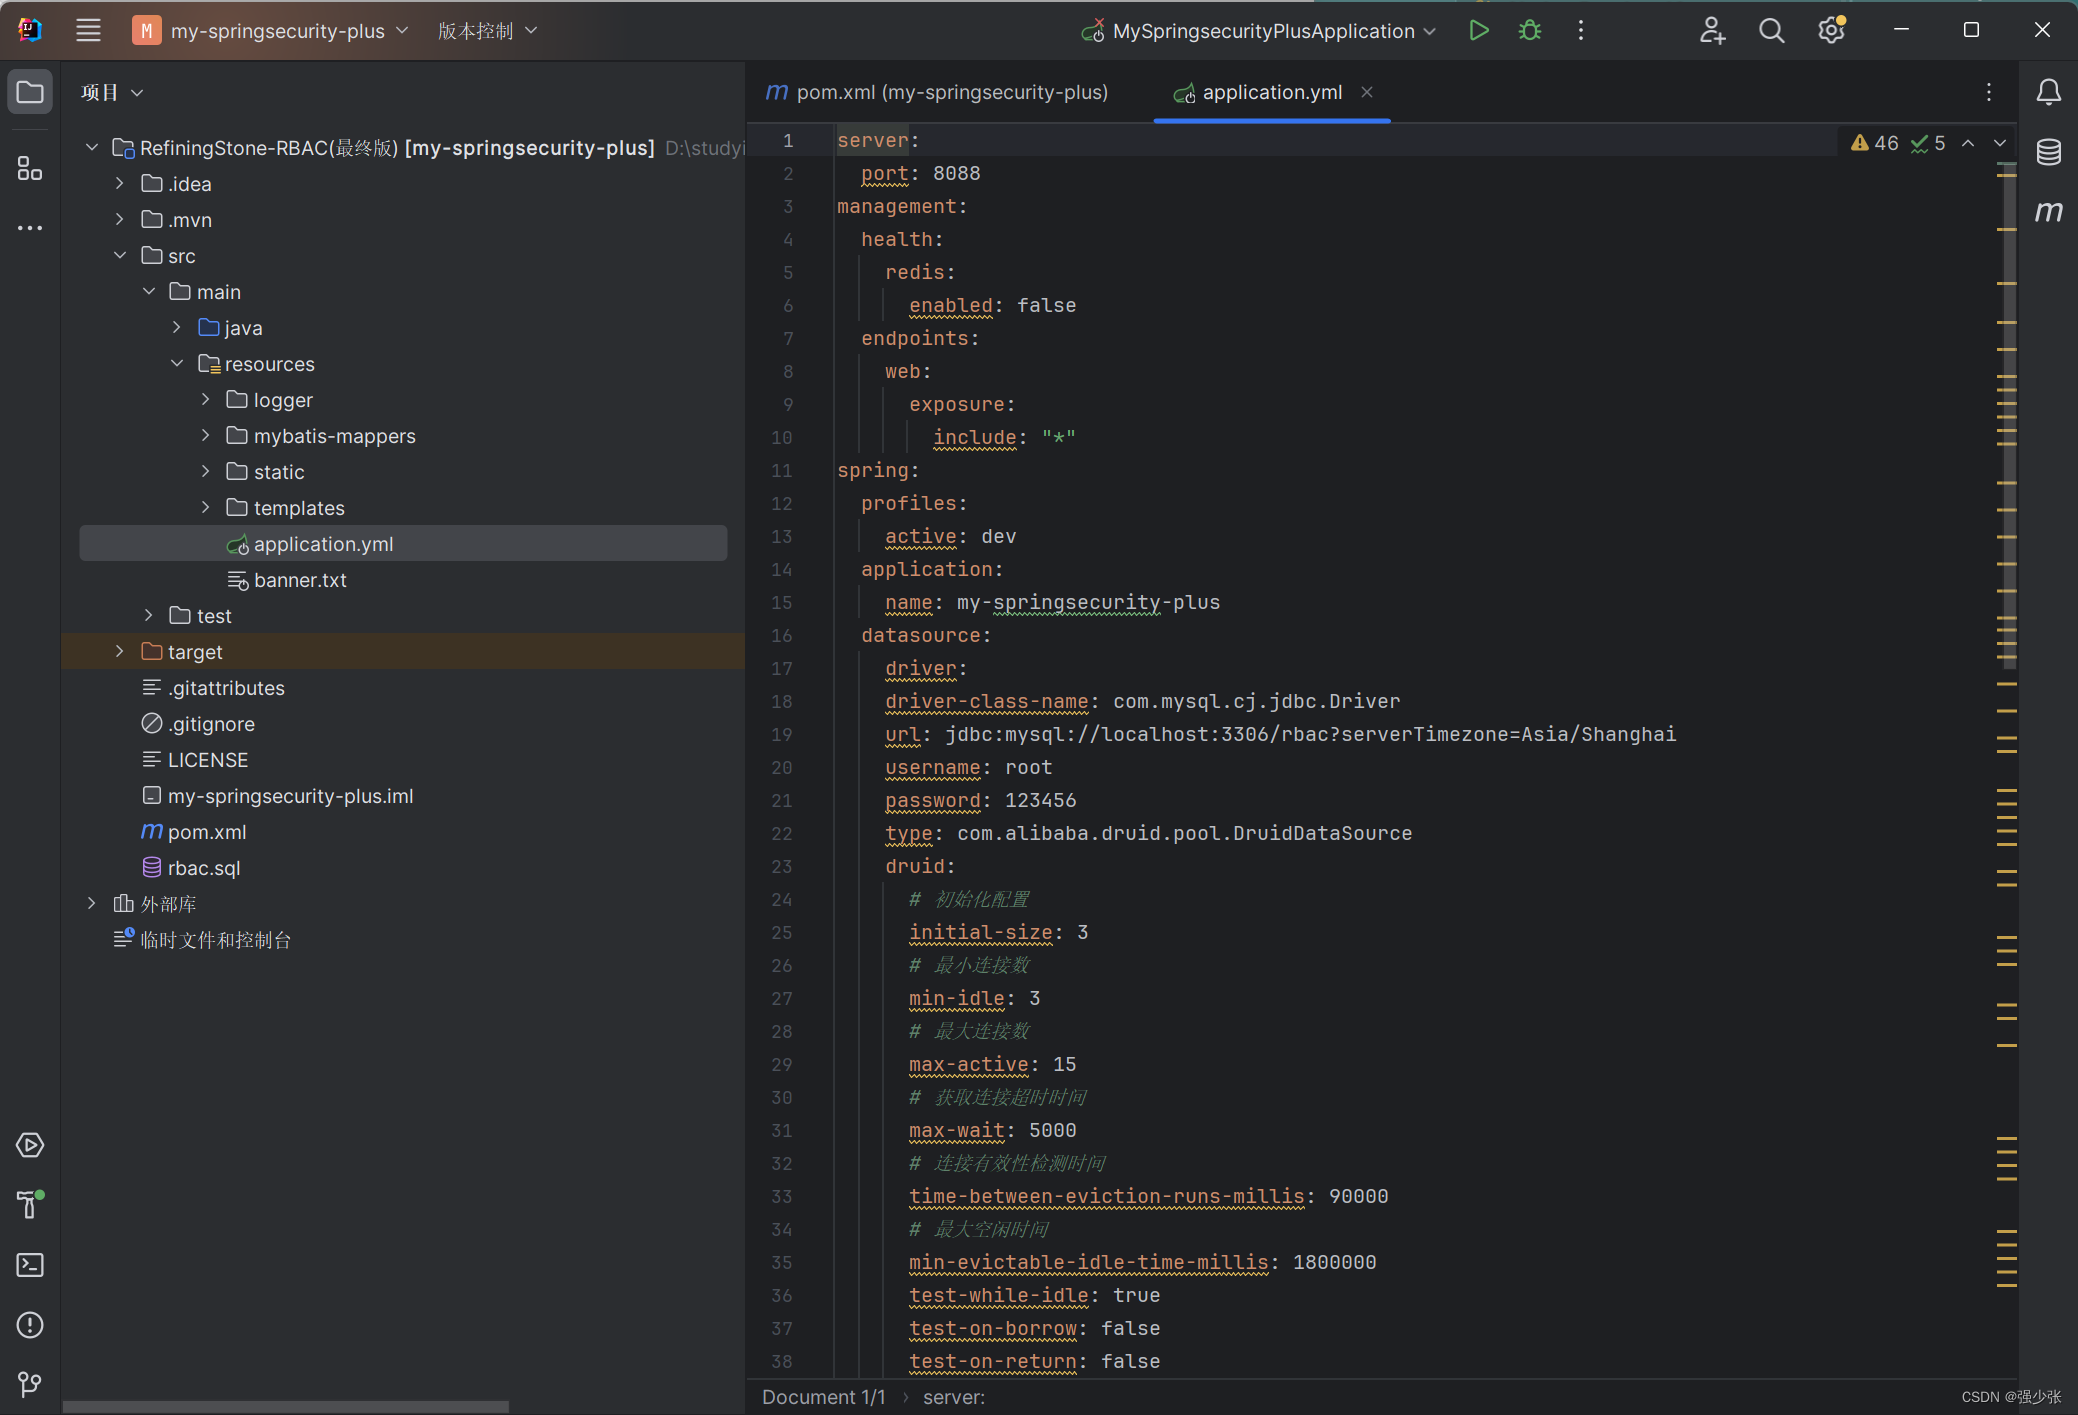
Task: Open the Build hammer tool window
Action: tap(30, 1204)
